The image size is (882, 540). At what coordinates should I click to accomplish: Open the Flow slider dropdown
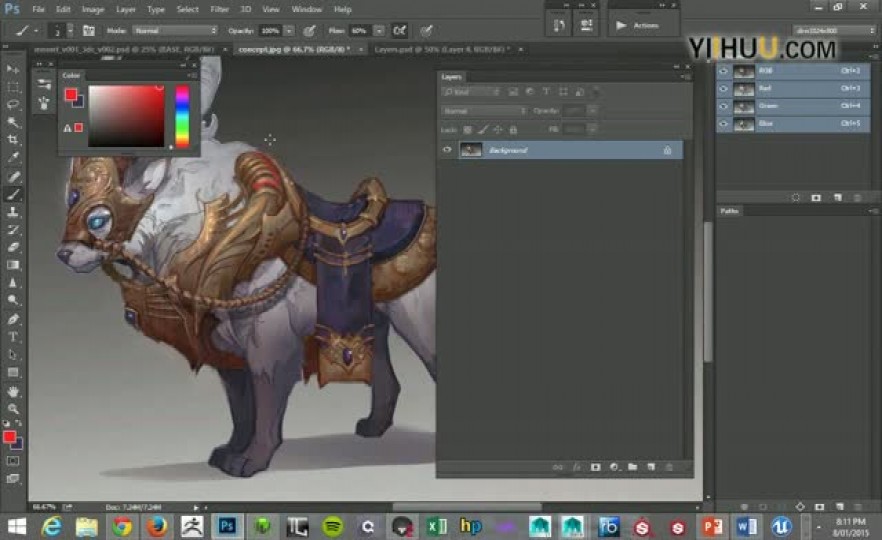pyautogui.click(x=380, y=30)
